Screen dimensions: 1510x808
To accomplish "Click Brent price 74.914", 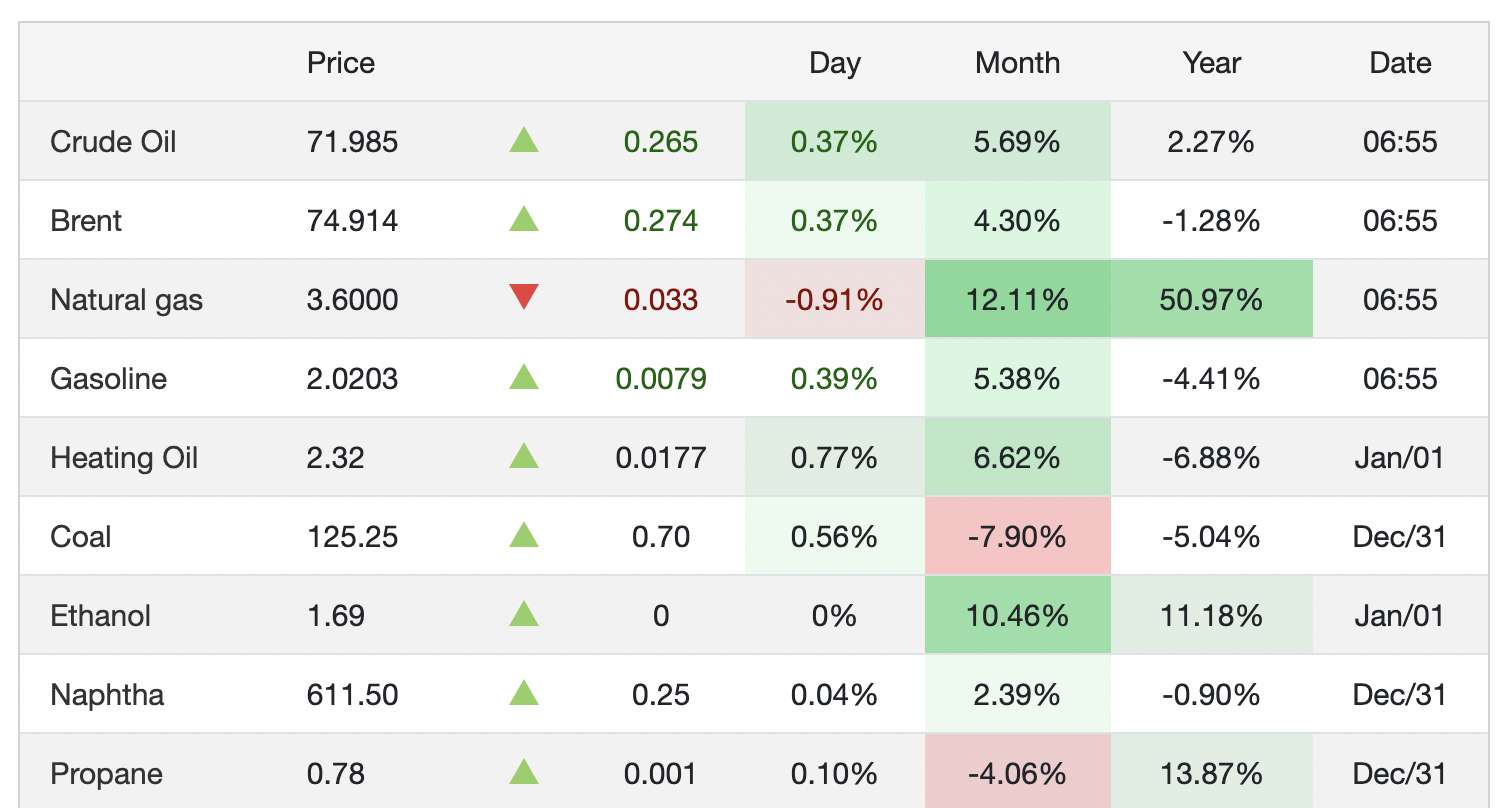I will (x=352, y=221).
